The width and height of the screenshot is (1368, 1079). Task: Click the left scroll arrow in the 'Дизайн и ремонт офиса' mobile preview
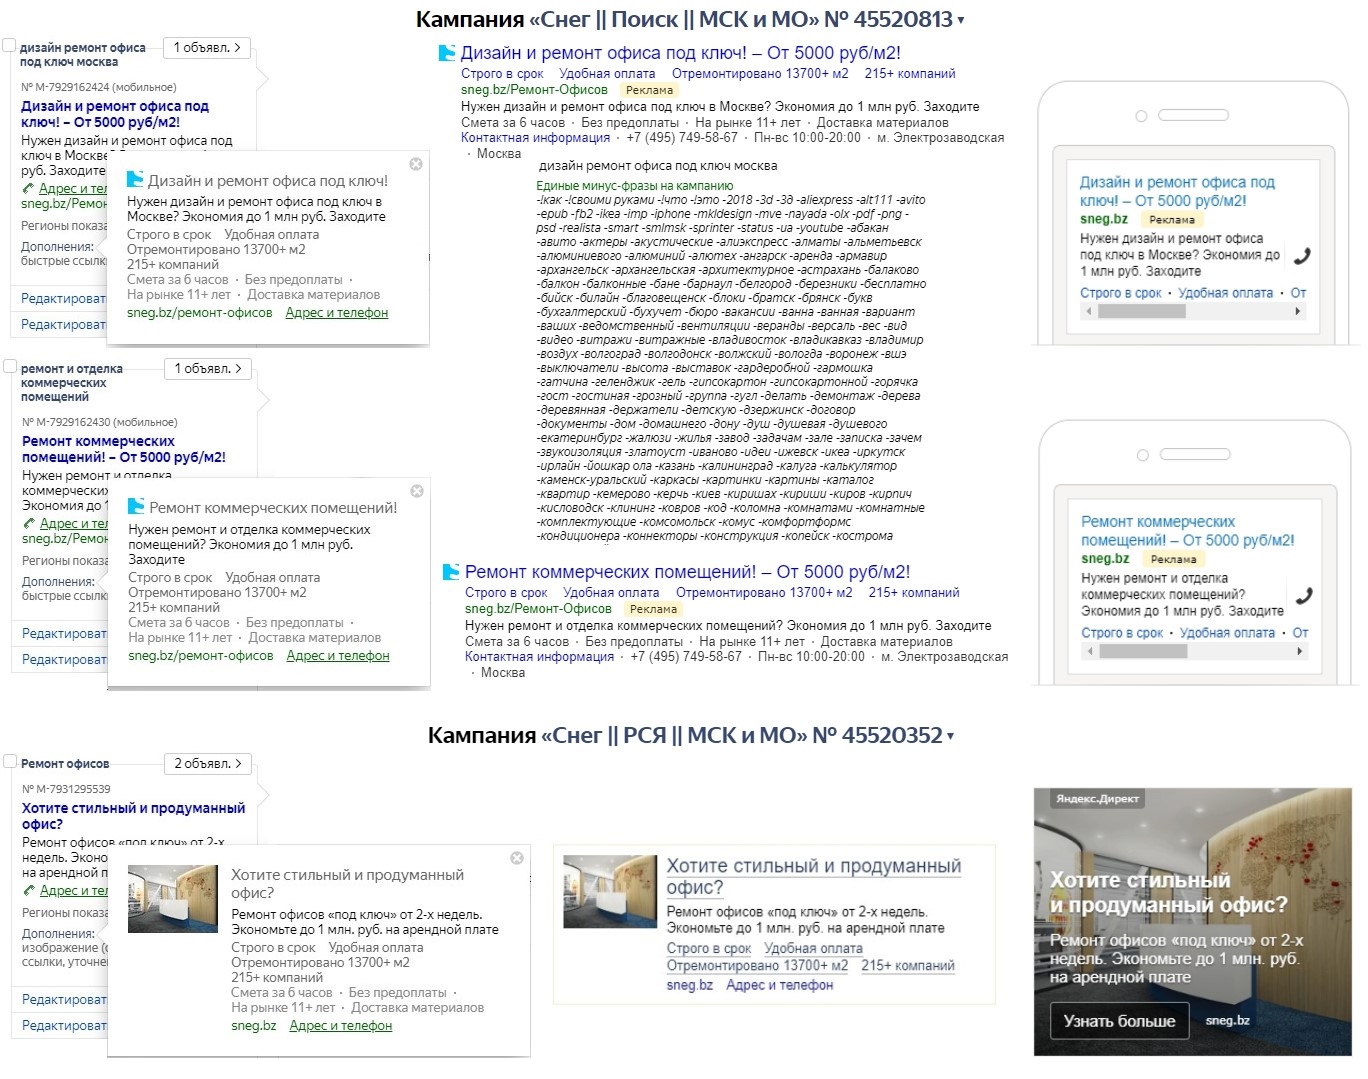pyautogui.click(x=1089, y=311)
